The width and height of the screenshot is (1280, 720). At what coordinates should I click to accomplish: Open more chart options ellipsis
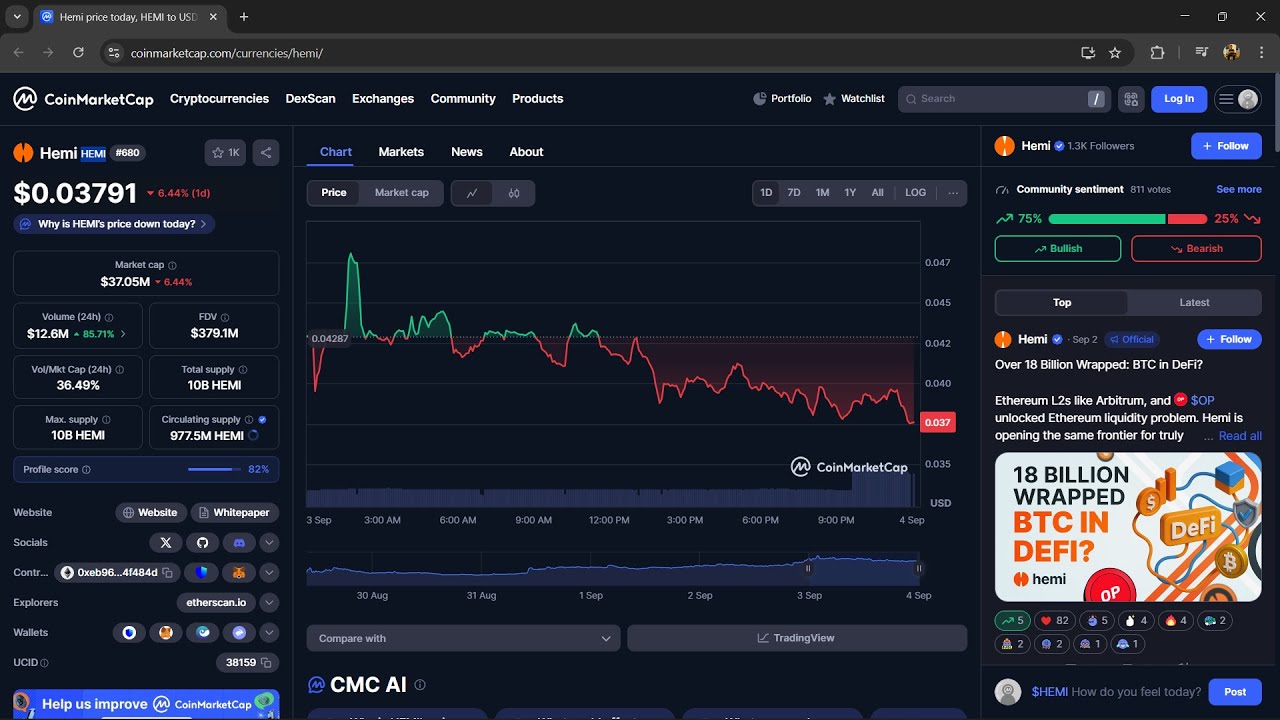[x=953, y=193]
